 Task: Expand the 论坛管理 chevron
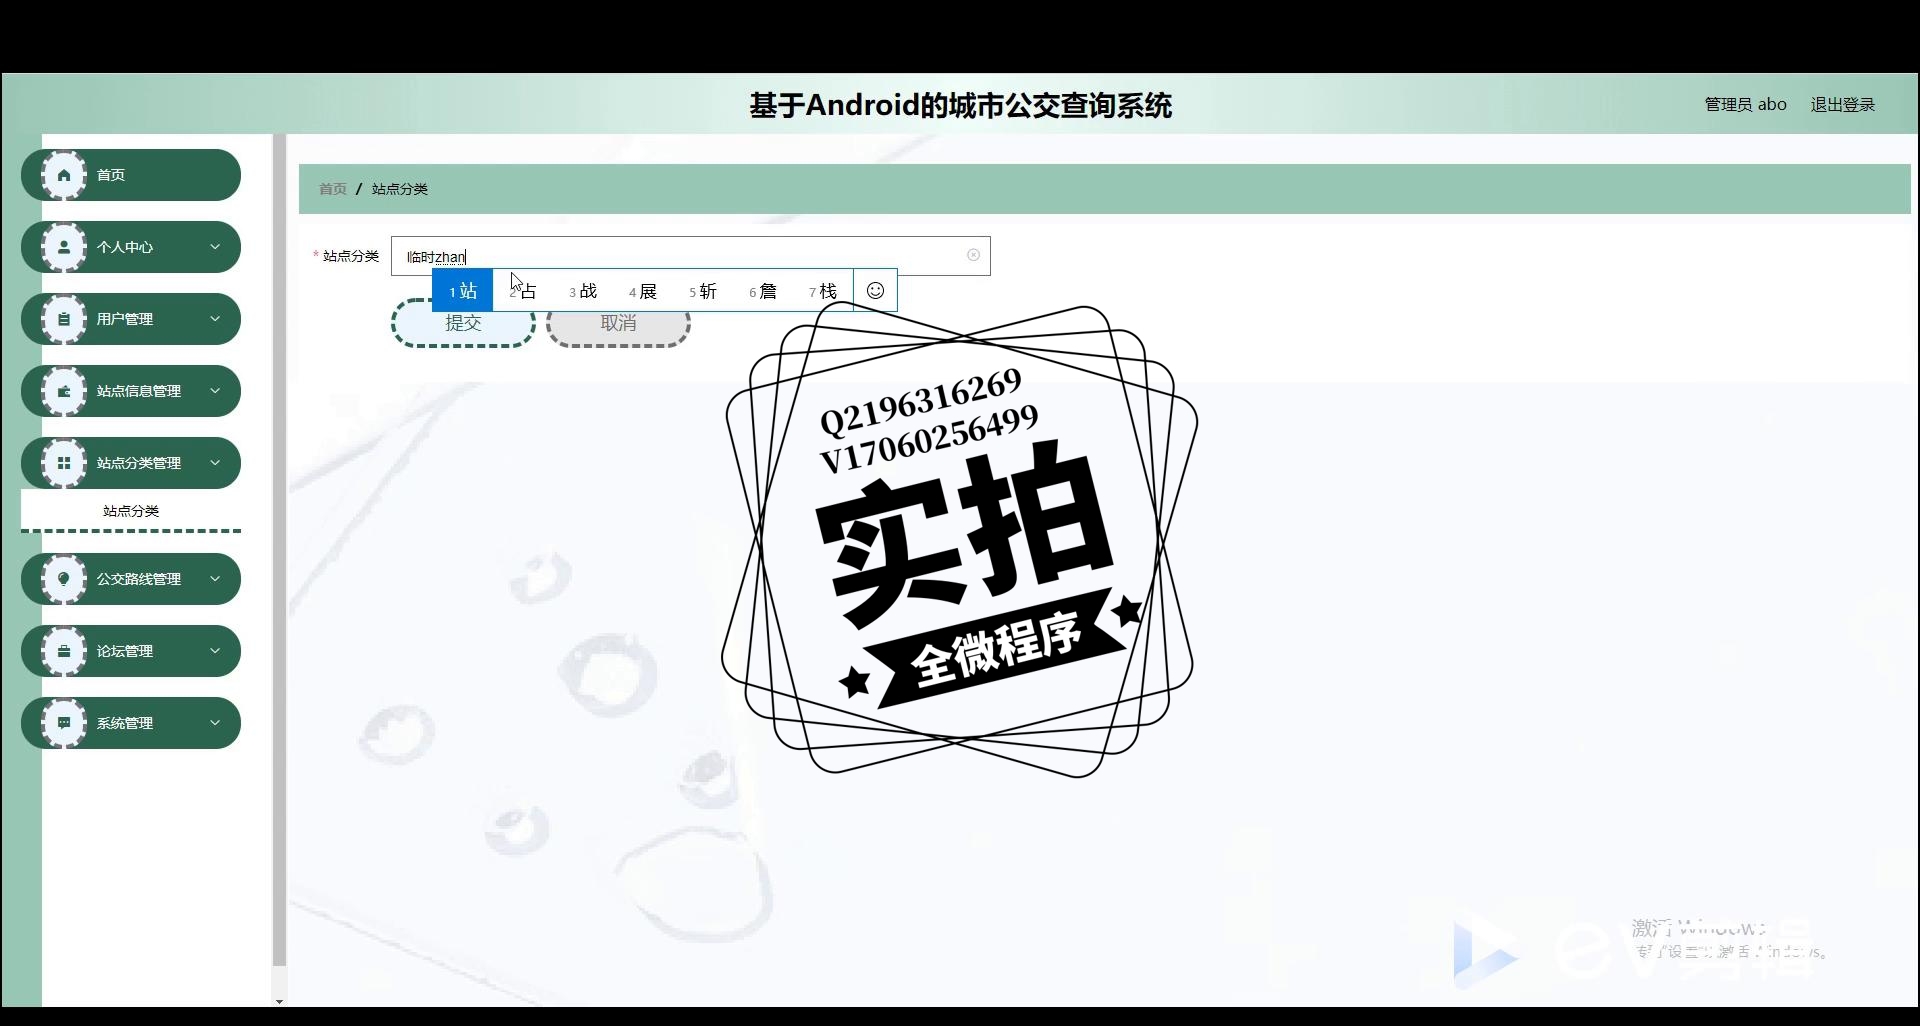pos(215,651)
